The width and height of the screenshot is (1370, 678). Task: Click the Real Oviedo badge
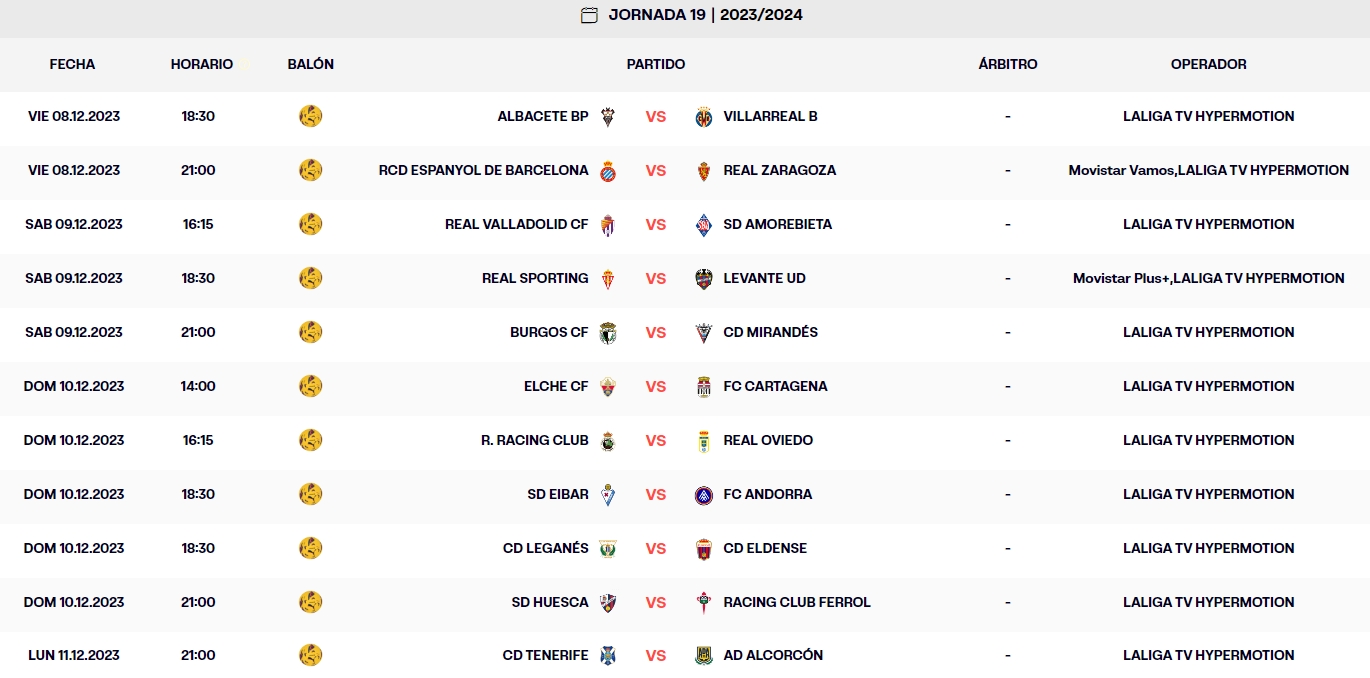pyautogui.click(x=703, y=440)
